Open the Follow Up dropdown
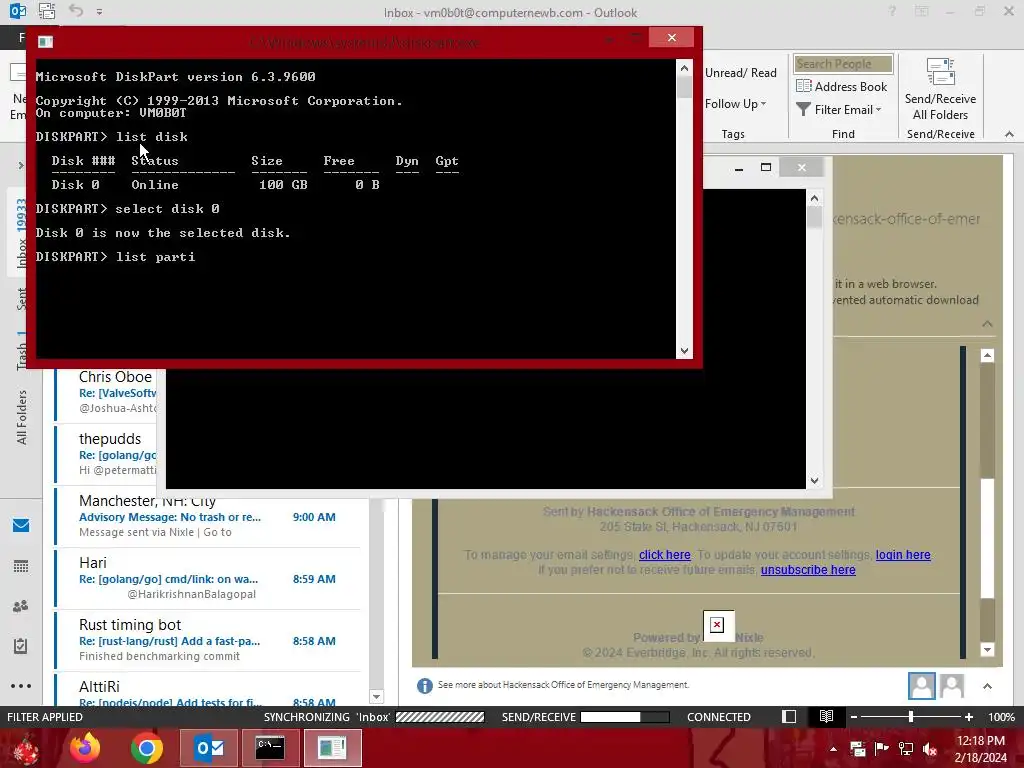The width and height of the screenshot is (1024, 768). (x=735, y=104)
